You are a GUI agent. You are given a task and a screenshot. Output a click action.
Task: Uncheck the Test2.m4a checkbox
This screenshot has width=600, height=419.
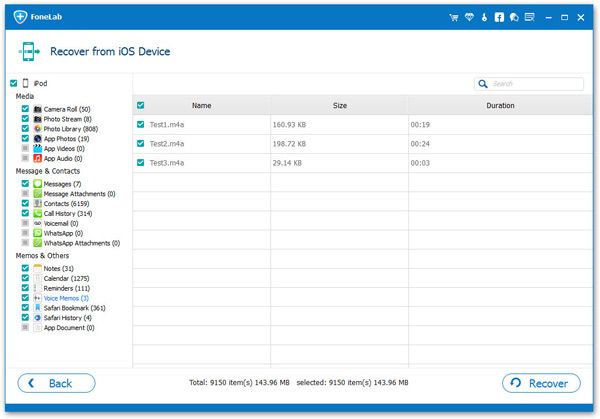[x=140, y=143]
